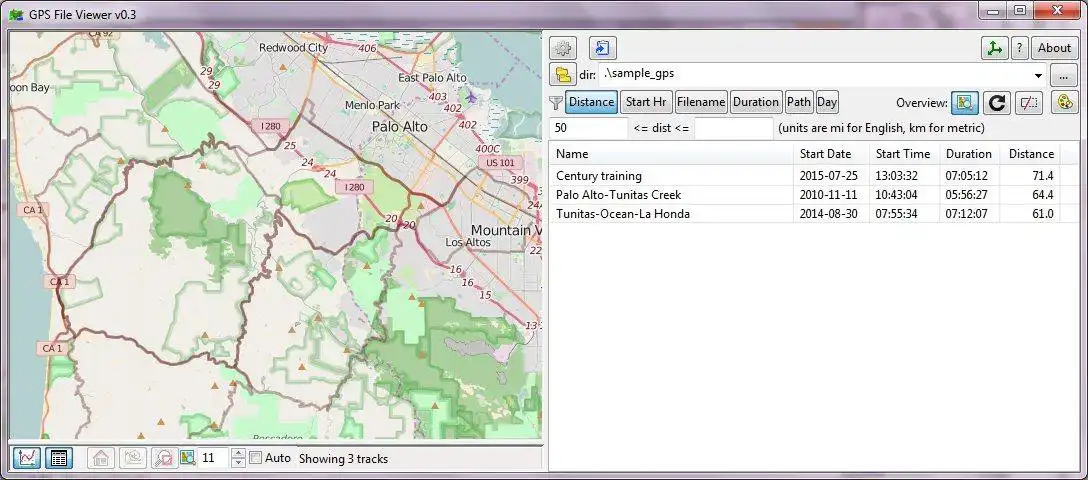Image resolution: width=1088 pixels, height=480 pixels.
Task: Select the Day filter tab
Action: tap(826, 102)
